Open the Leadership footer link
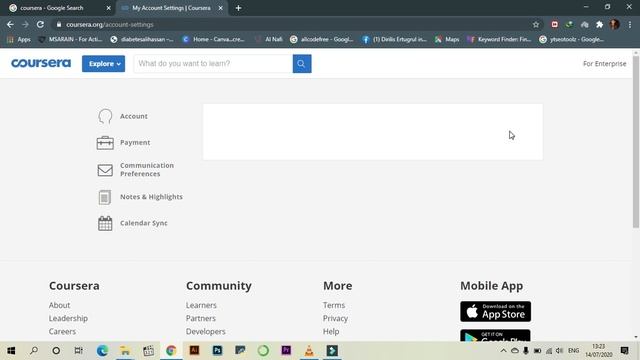Viewport: 640px width, 360px height. click(x=68, y=318)
